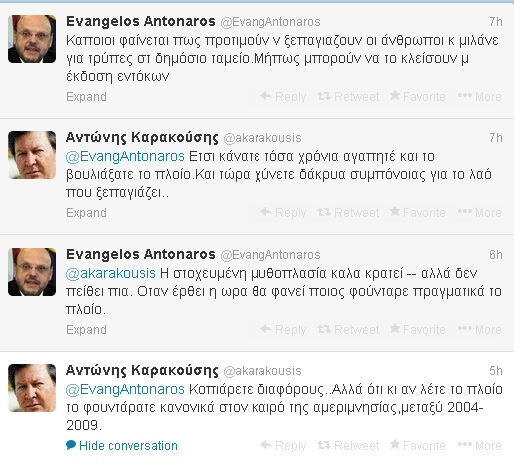
Task: Retweet the first Evangelos Antonaros tweet
Action: 348,97
